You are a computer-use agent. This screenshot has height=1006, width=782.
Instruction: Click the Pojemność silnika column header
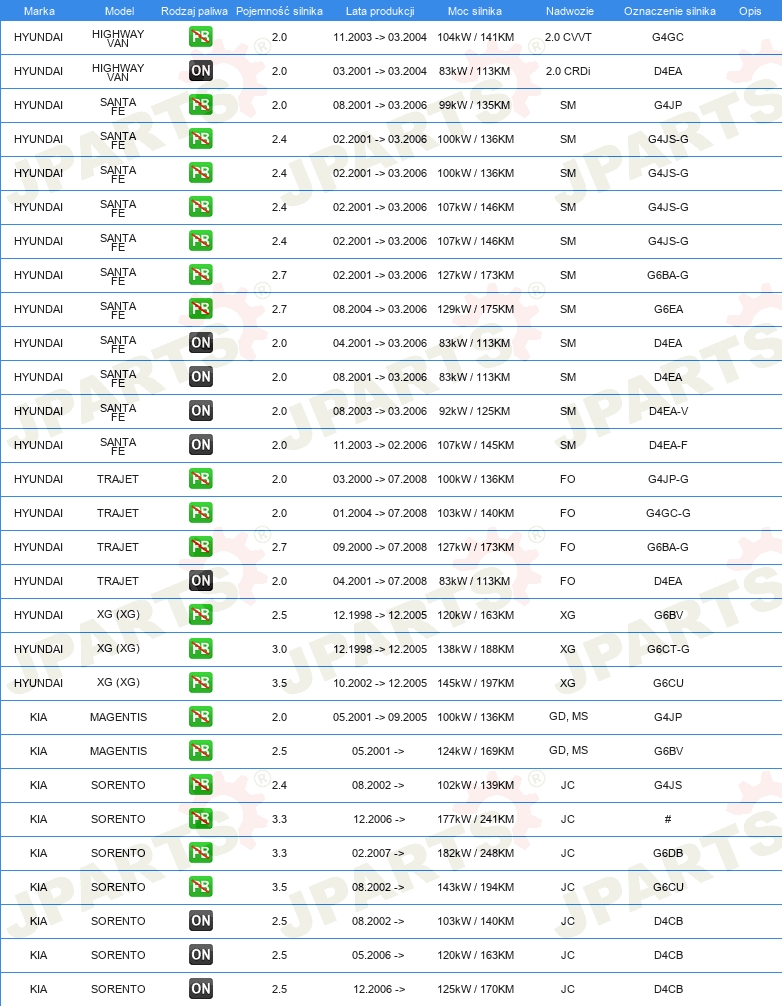279,11
